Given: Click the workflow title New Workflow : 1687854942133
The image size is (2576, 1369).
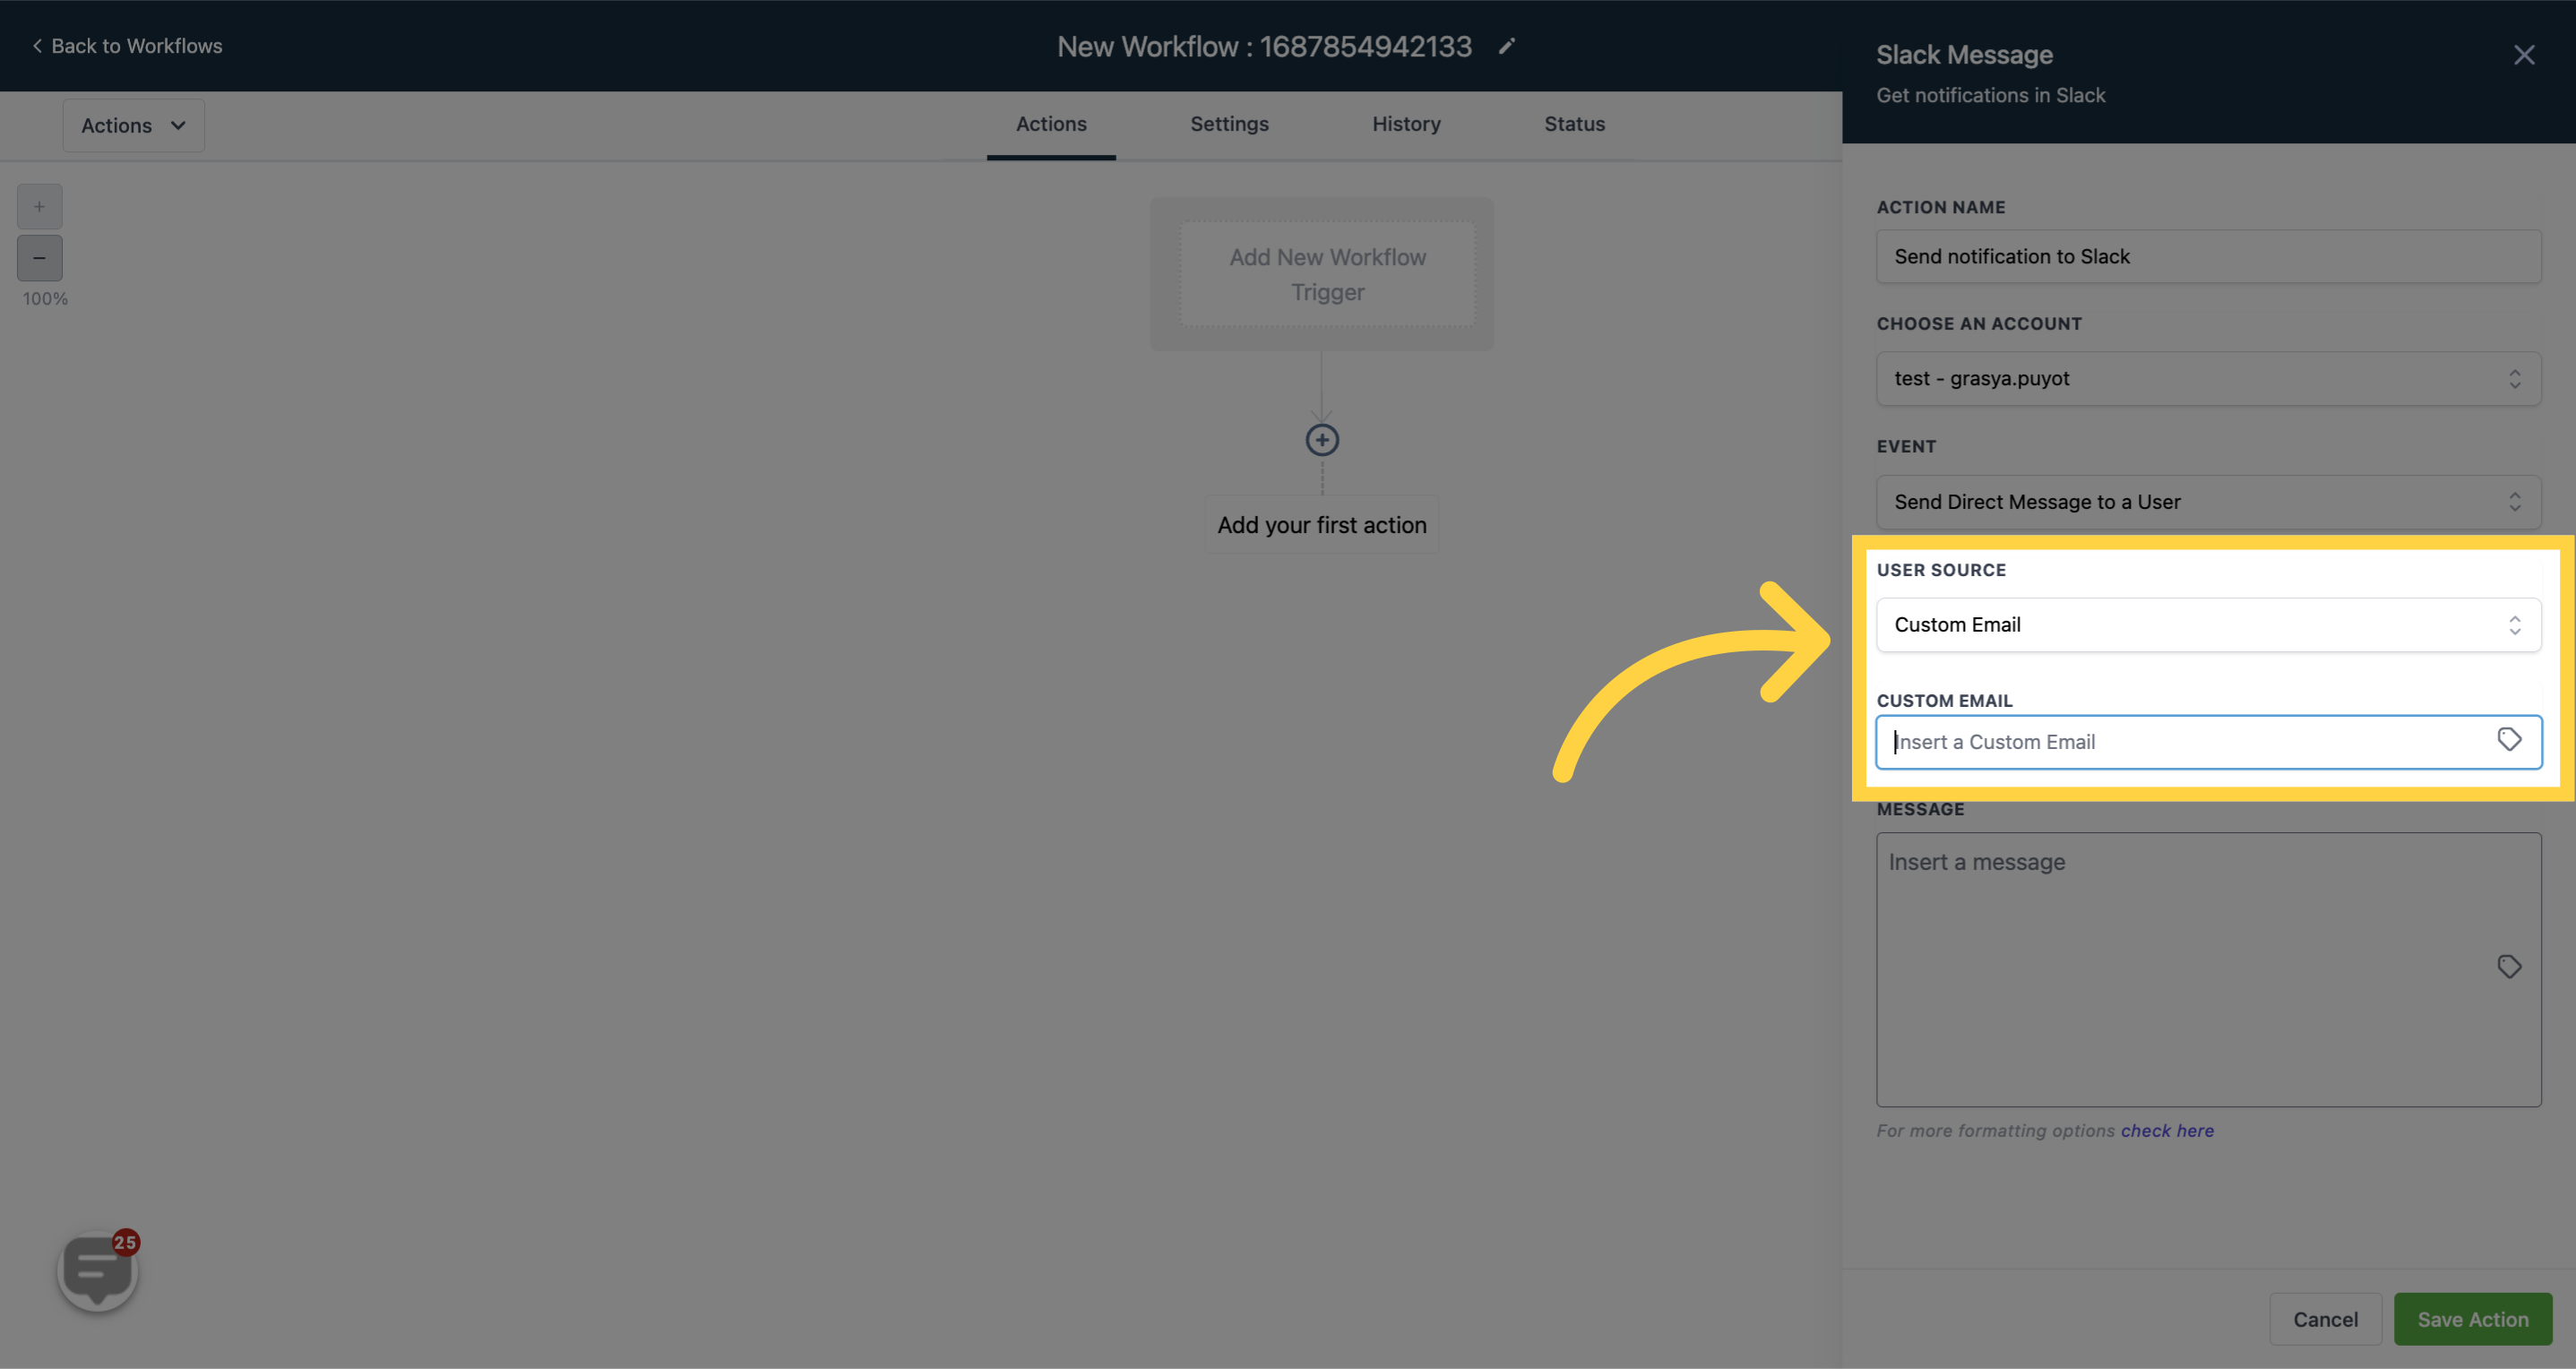Looking at the screenshot, I should coord(1264,46).
